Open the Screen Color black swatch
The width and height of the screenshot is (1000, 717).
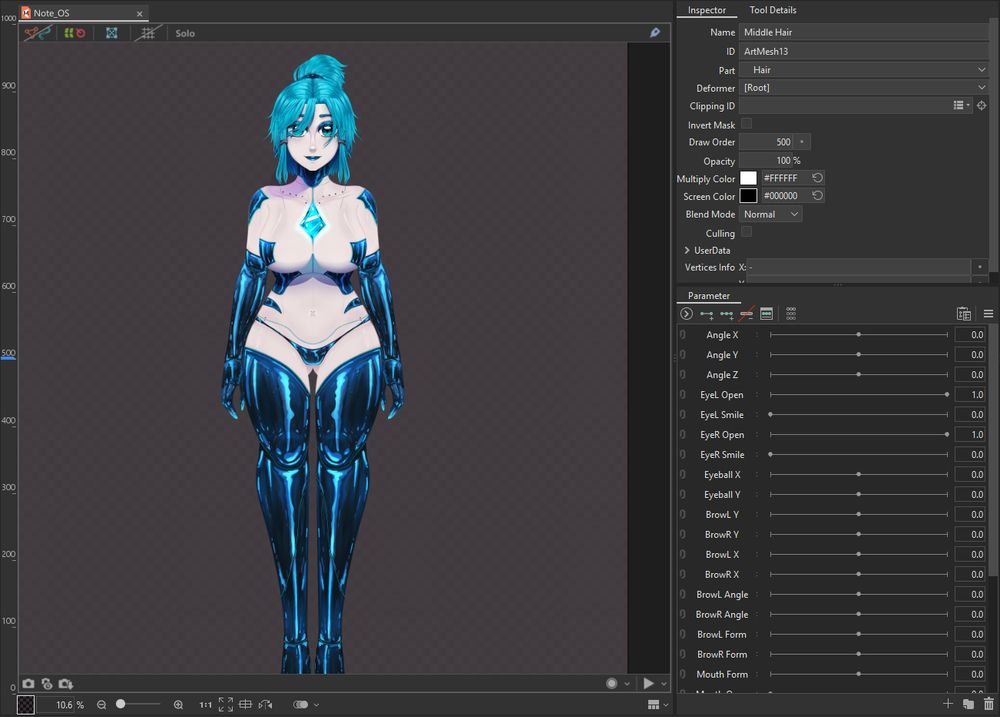click(748, 196)
